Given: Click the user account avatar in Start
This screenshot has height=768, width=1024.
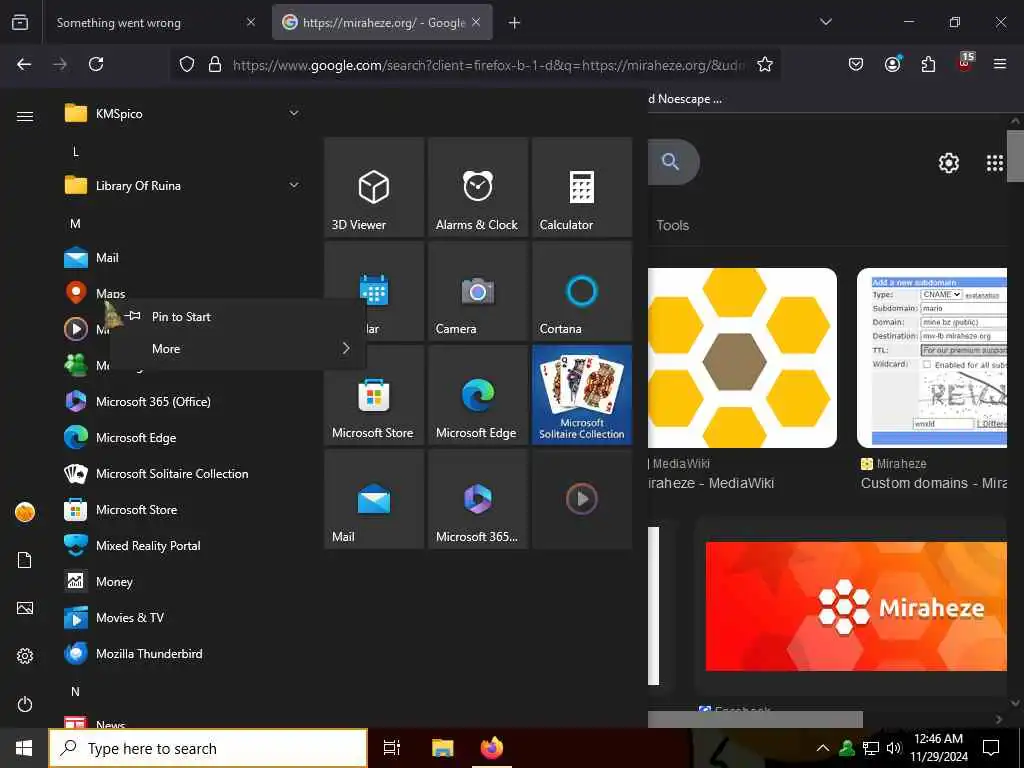Looking at the screenshot, I should 25,512.
